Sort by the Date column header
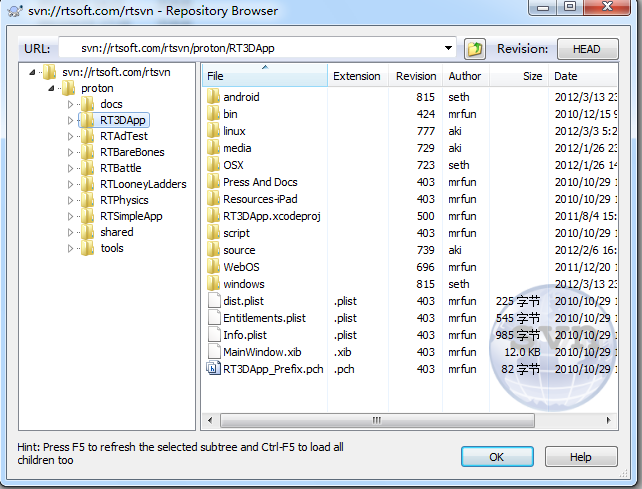The width and height of the screenshot is (642, 489). click(x=583, y=75)
